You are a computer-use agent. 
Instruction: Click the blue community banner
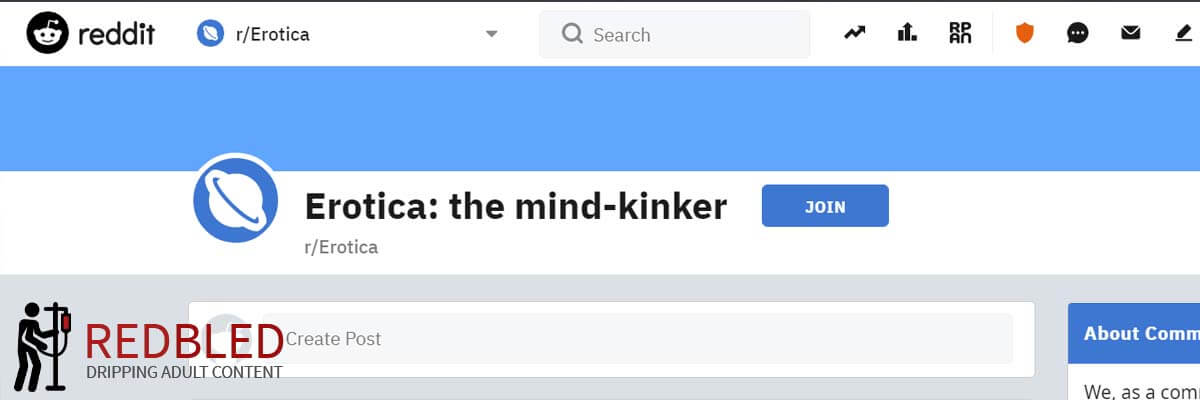point(600,119)
